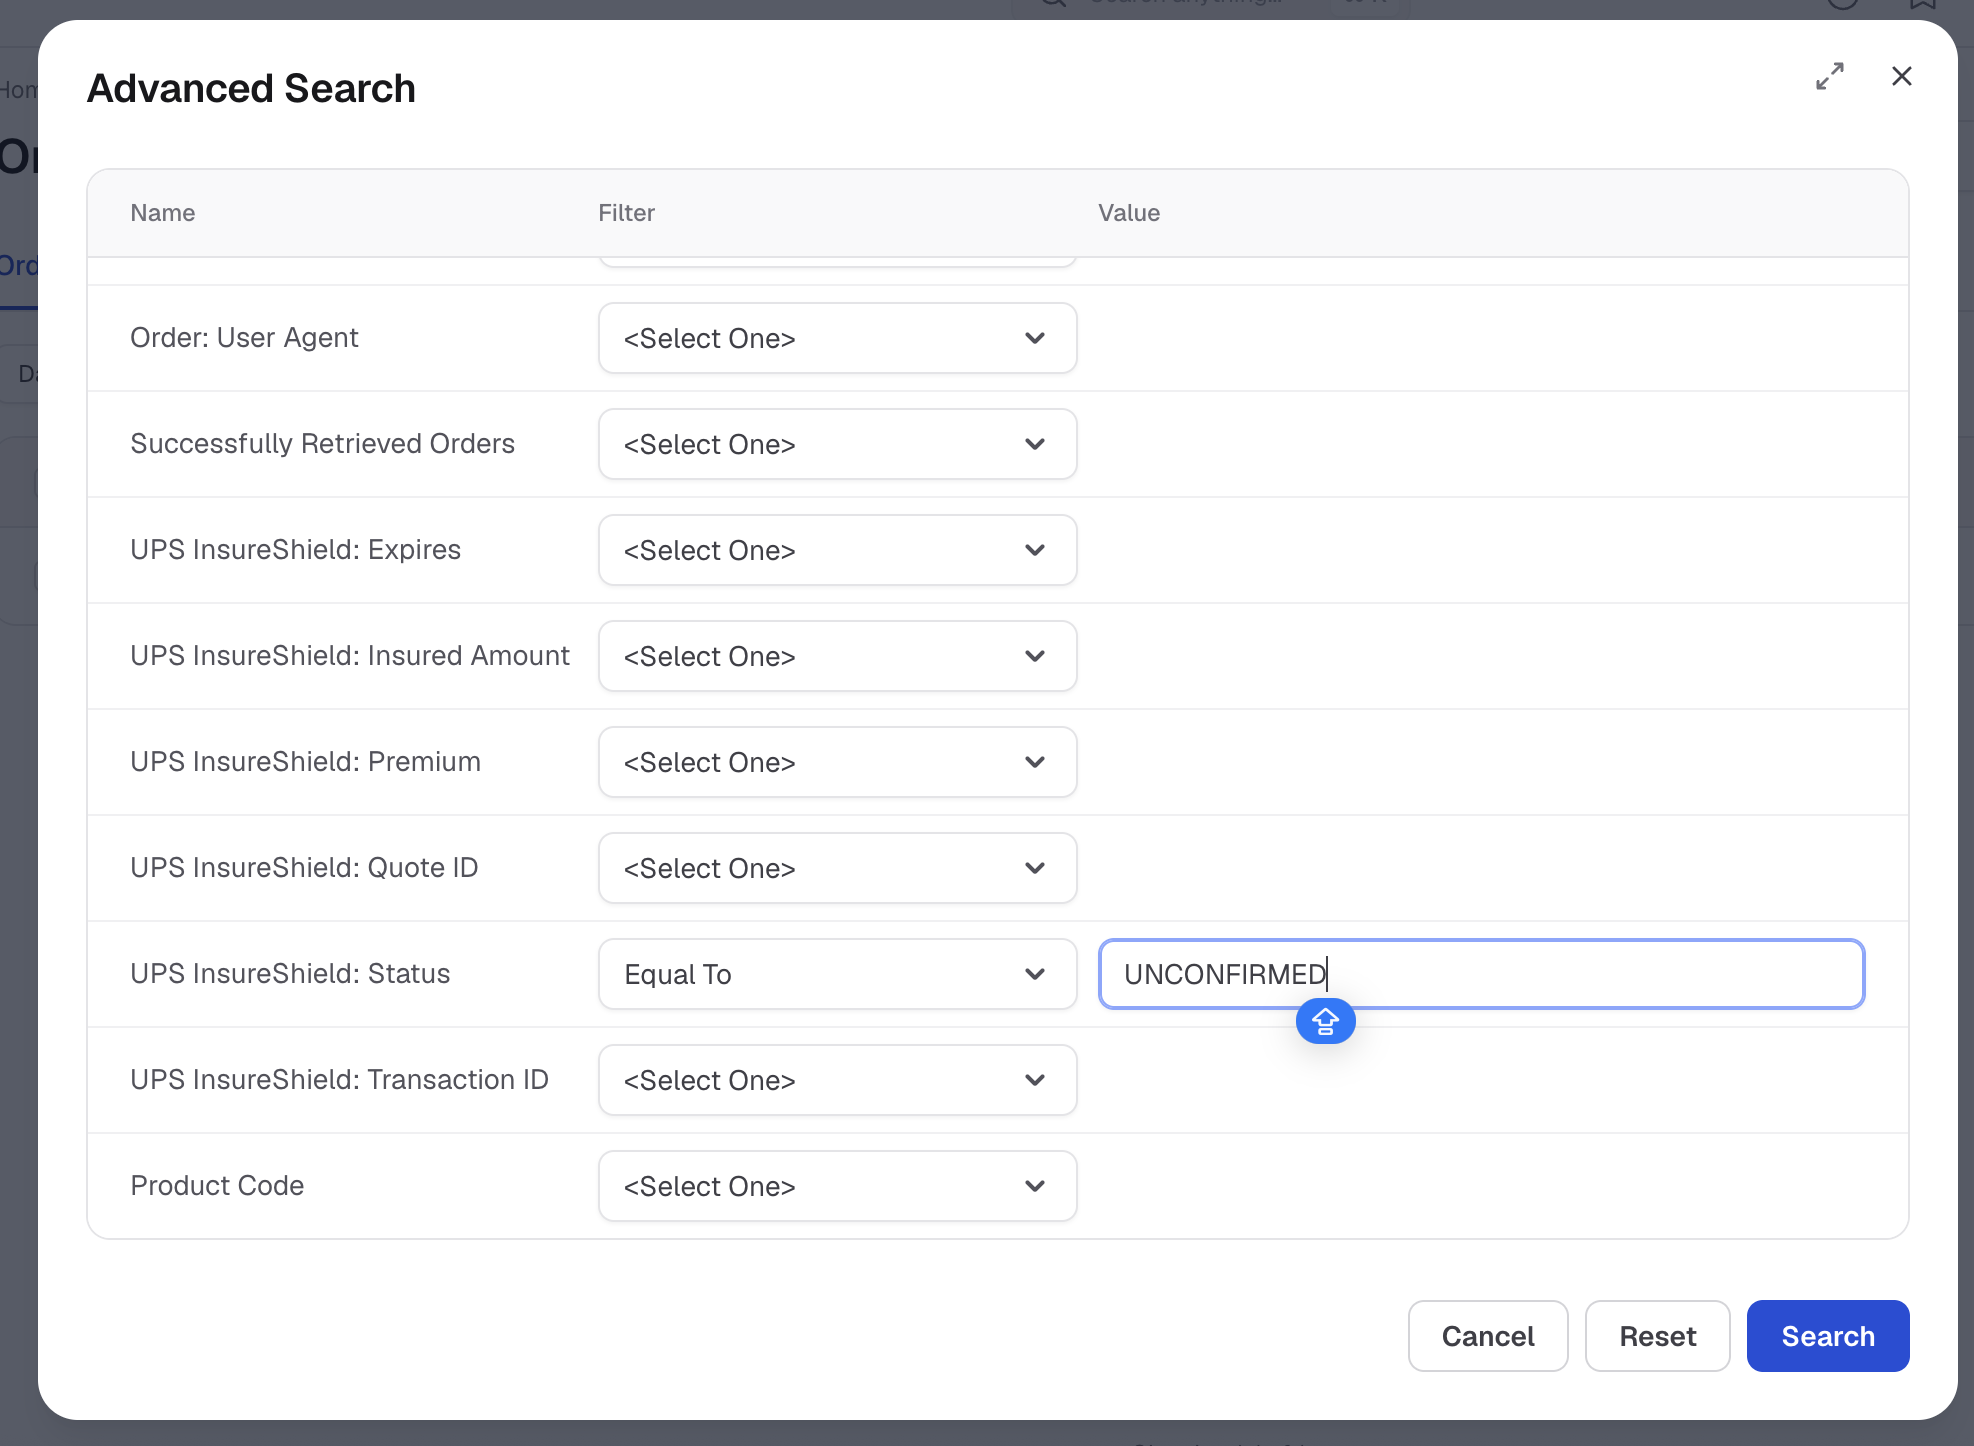Click the Value column header
The height and width of the screenshot is (1446, 1974).
coord(1129,213)
